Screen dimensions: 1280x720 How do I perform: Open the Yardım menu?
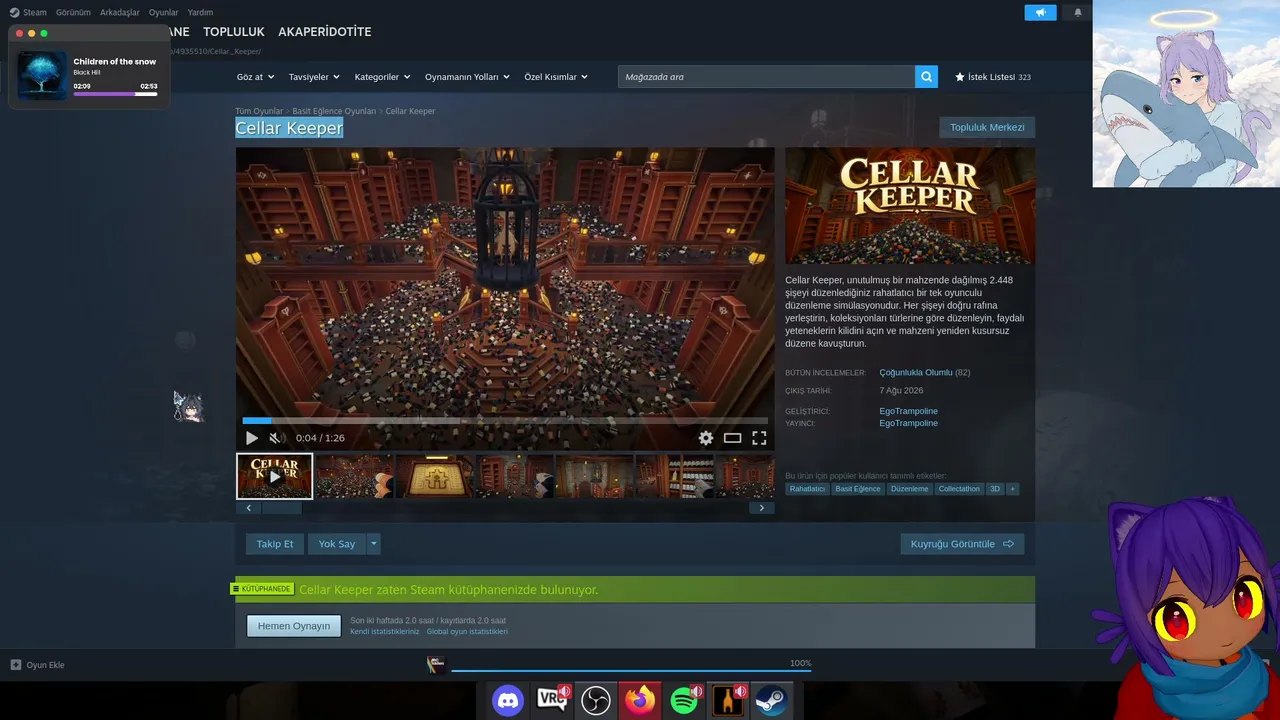[200, 13]
